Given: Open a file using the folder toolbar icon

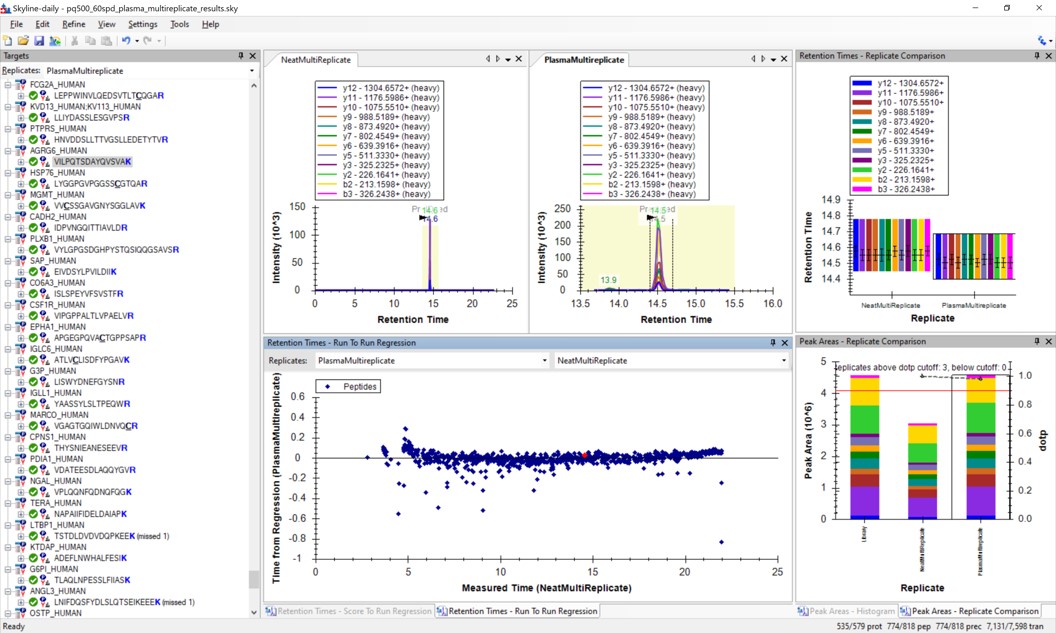Looking at the screenshot, I should click(24, 41).
